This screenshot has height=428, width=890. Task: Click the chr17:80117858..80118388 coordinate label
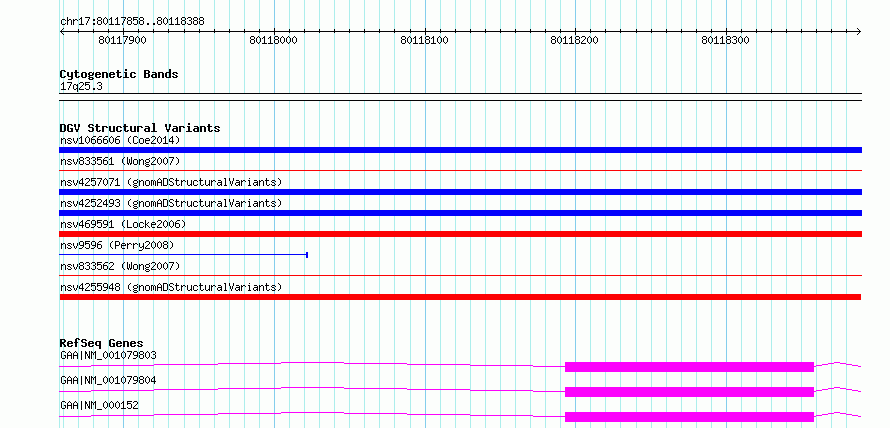[132, 22]
